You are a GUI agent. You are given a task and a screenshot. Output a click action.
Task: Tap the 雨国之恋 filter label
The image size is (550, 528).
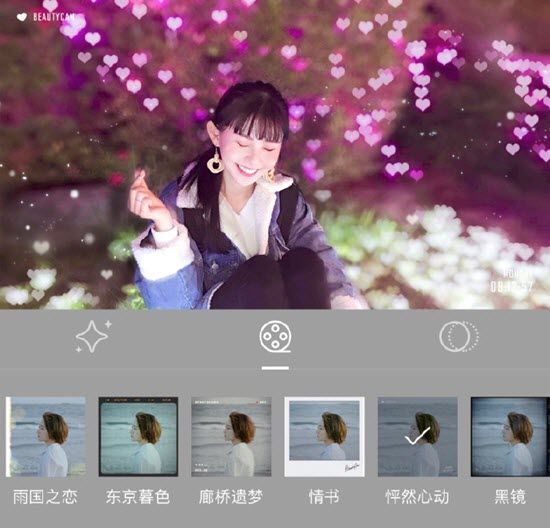pos(45,497)
